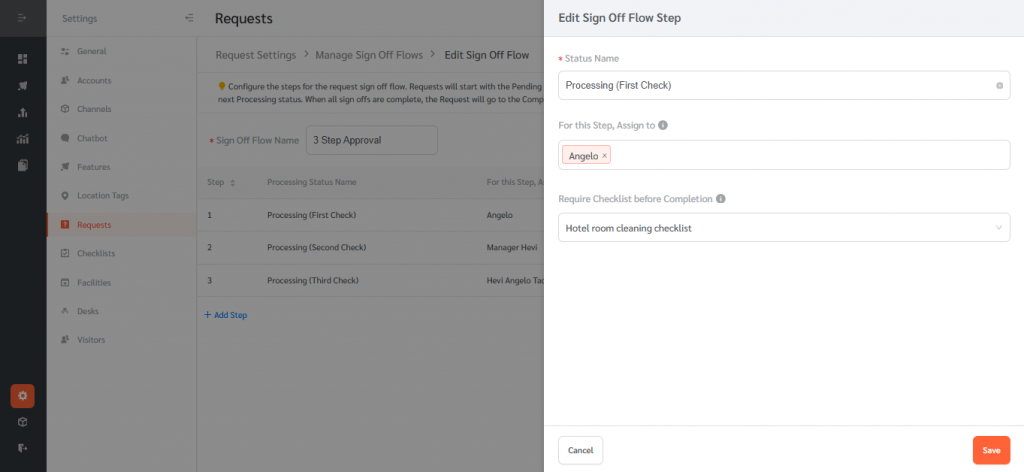This screenshot has height=472, width=1024.
Task: Save the sign off flow step
Action: 990,450
